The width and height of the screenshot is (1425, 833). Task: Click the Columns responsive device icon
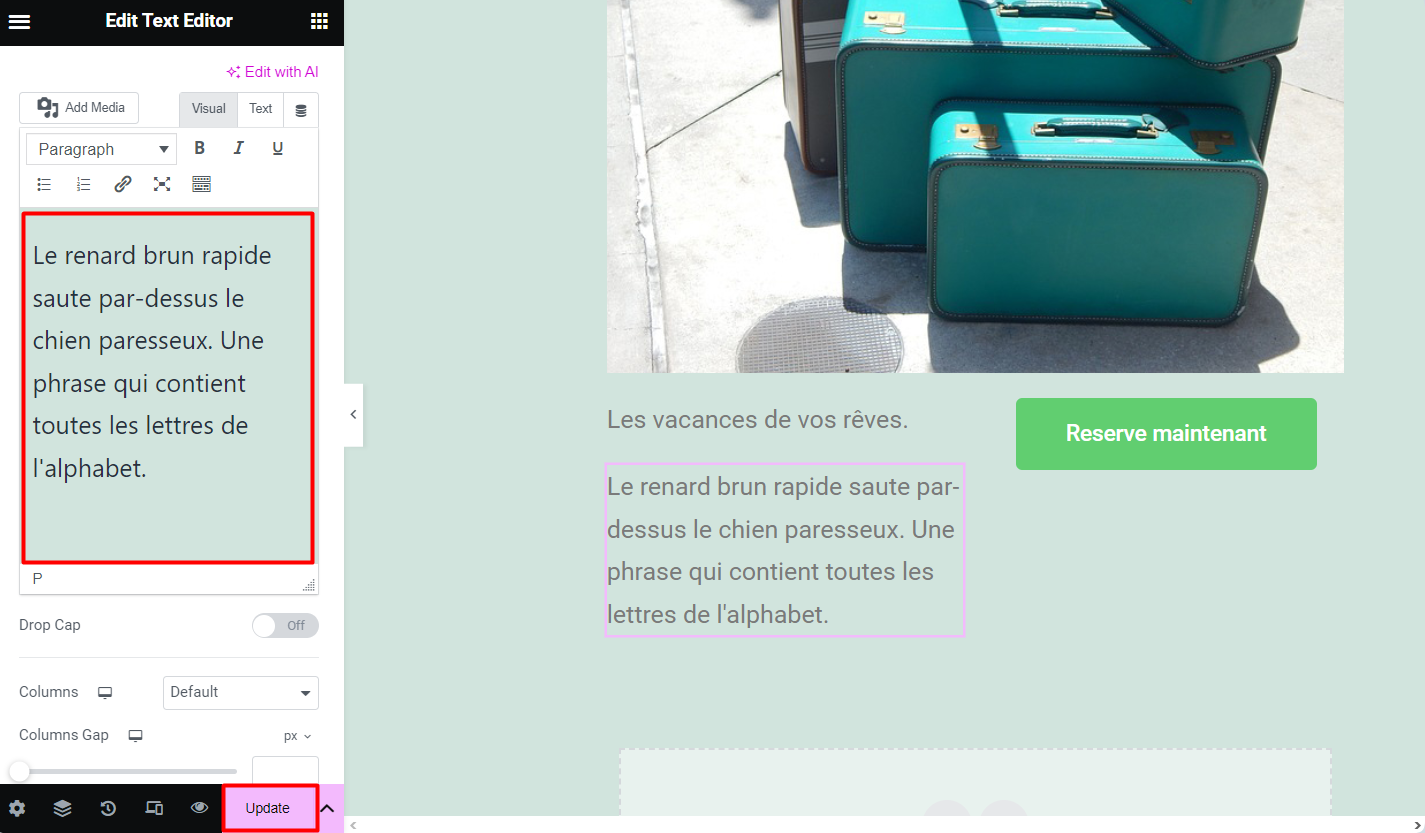click(104, 692)
